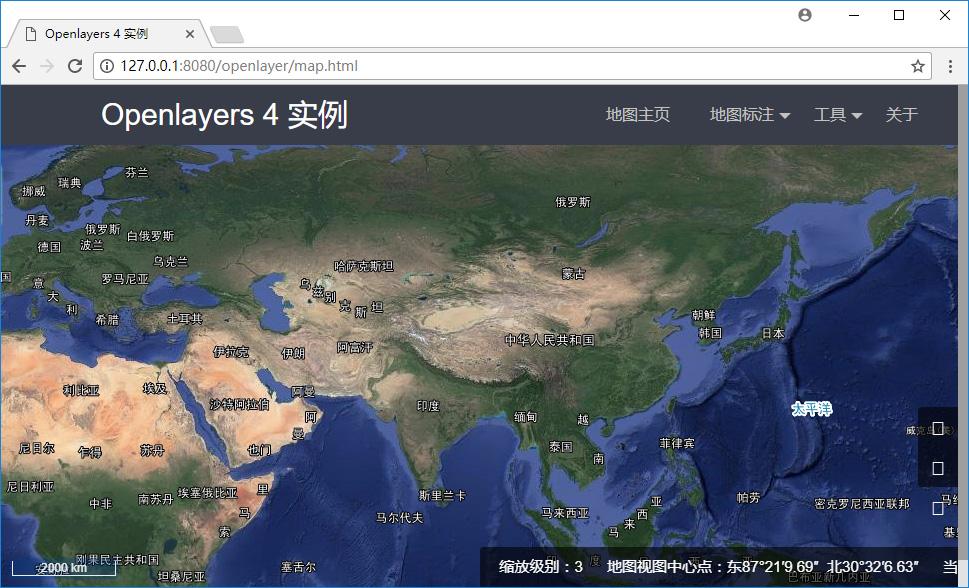Select the Openlayers 4 实例 browser tab
Screen dimensions: 969x588
point(108,33)
